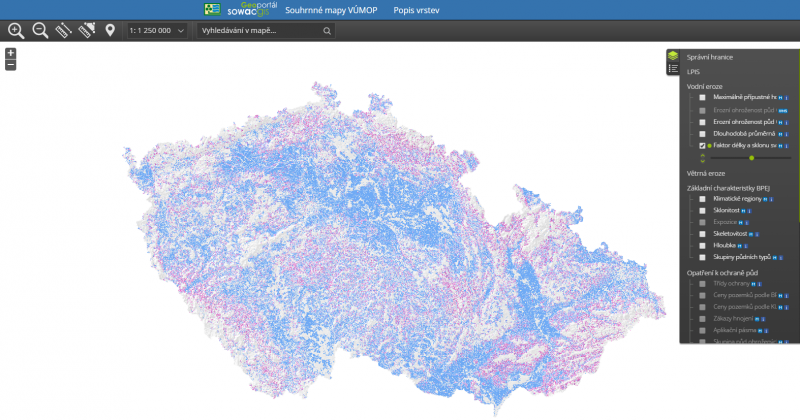800x420 pixels.
Task: Enable the Sklonitost layer checkbox
Action: [x=703, y=211]
